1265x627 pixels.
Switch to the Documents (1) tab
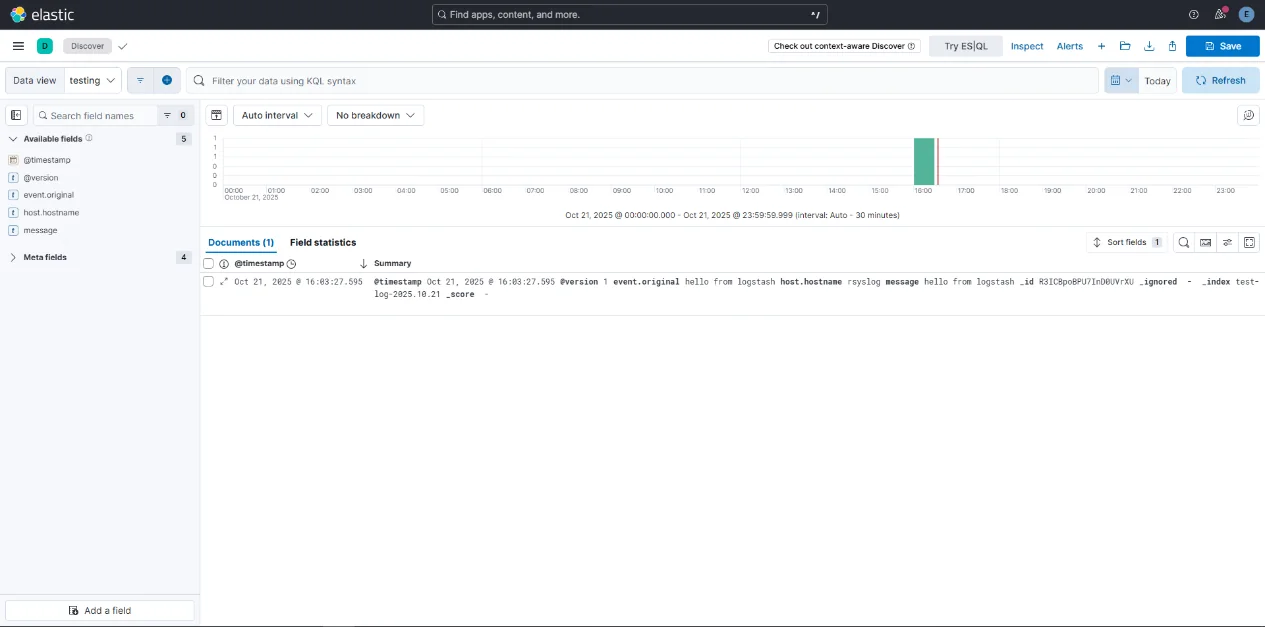pos(241,242)
